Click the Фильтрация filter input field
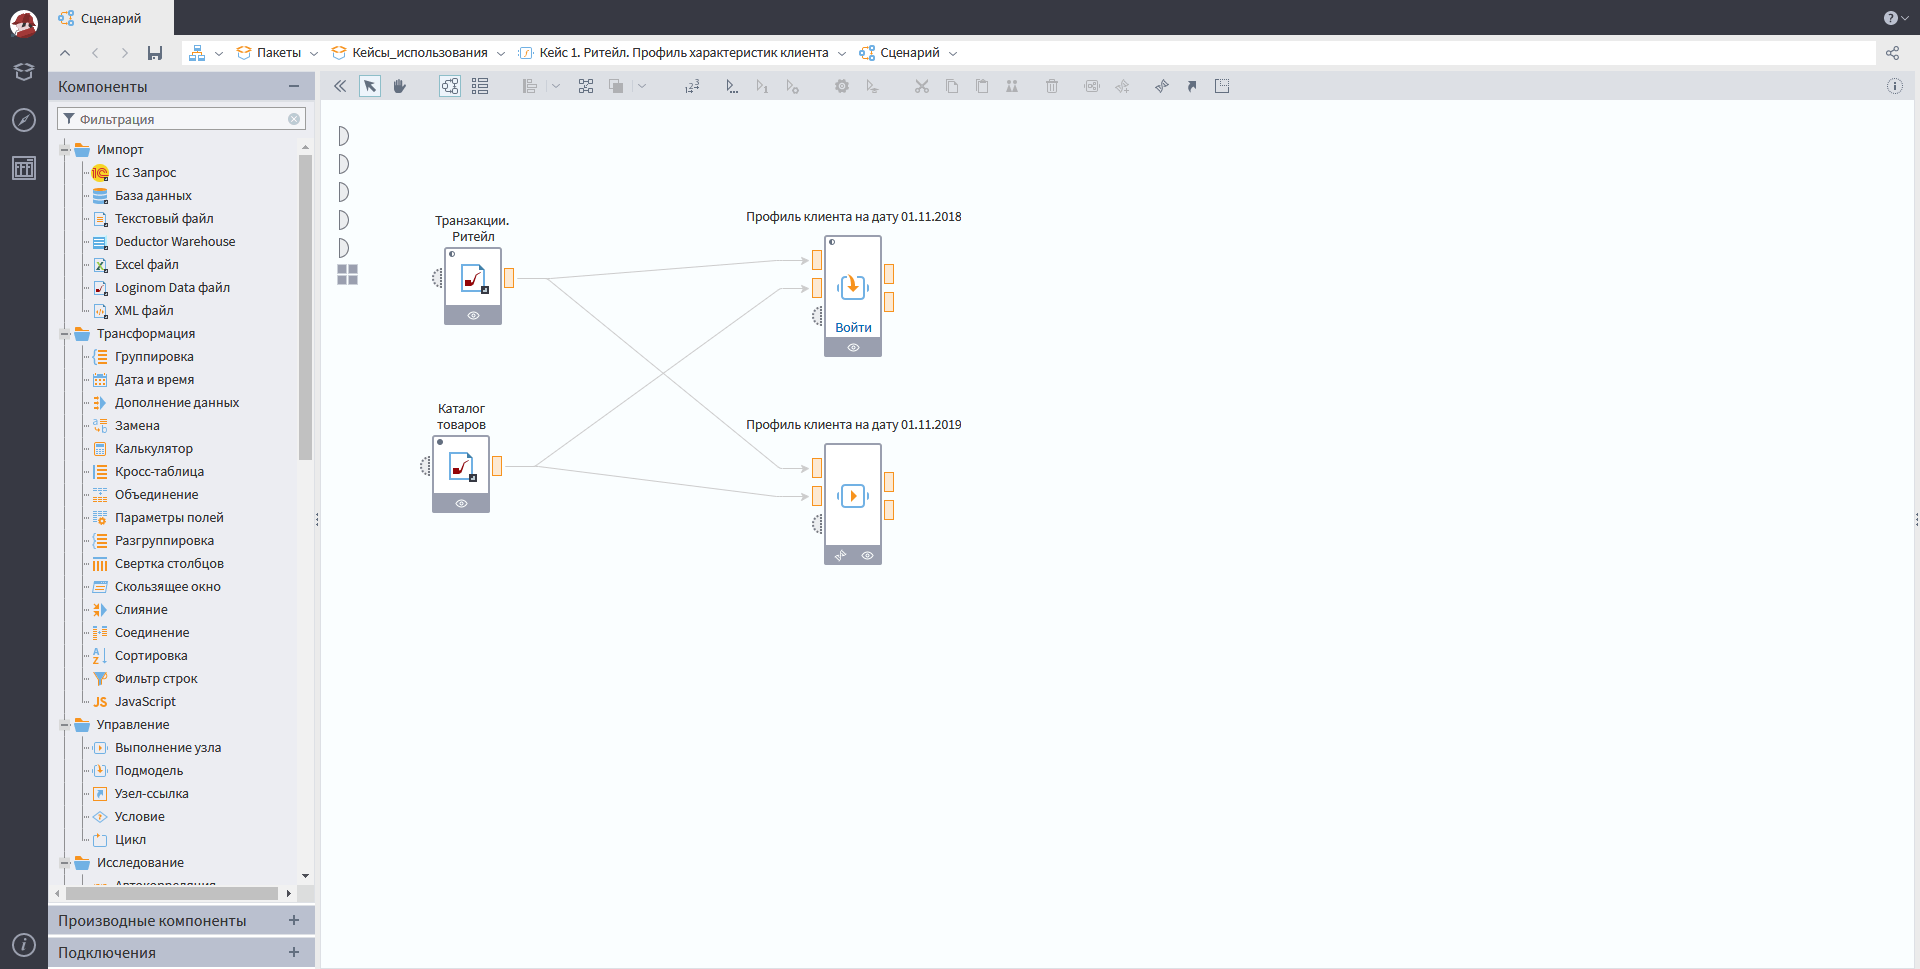This screenshot has width=1920, height=969. click(181, 119)
